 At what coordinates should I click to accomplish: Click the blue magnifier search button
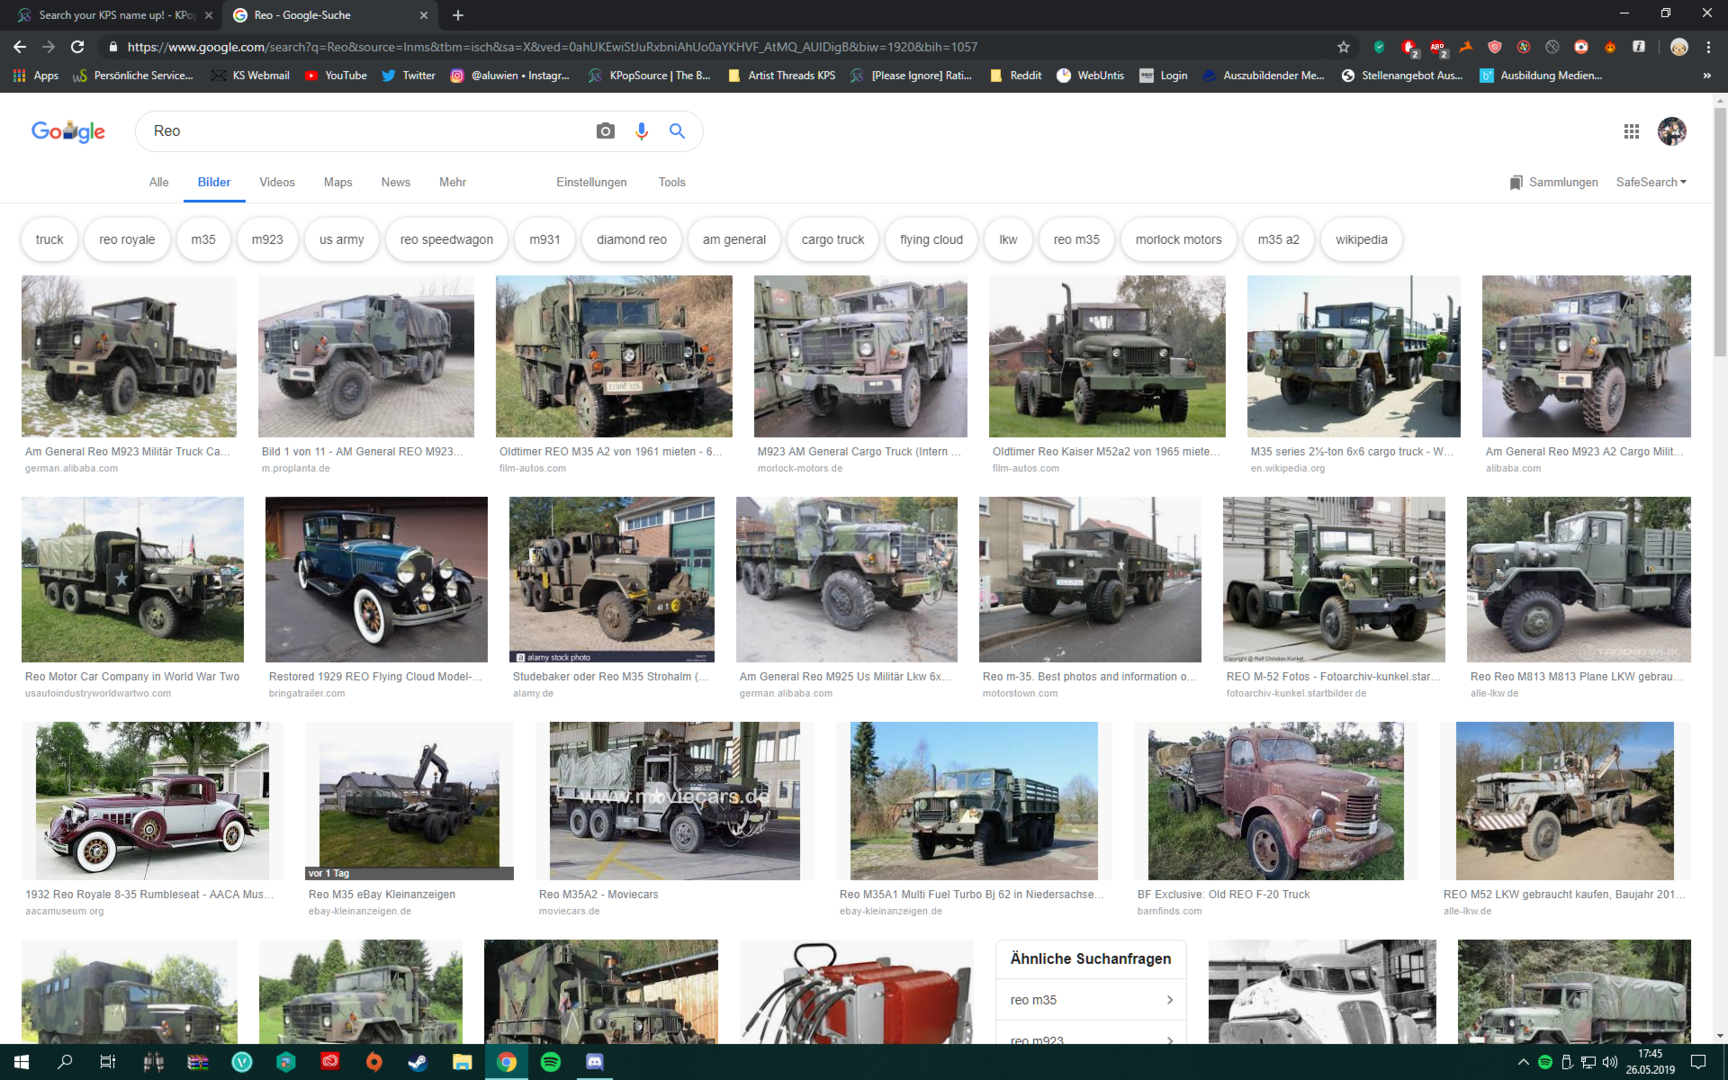click(x=677, y=131)
